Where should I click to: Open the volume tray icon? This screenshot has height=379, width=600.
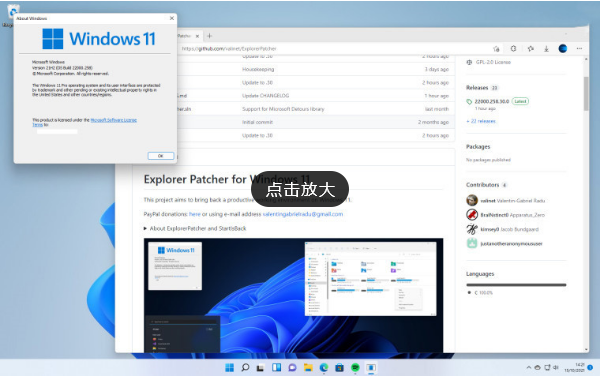[x=556, y=368]
